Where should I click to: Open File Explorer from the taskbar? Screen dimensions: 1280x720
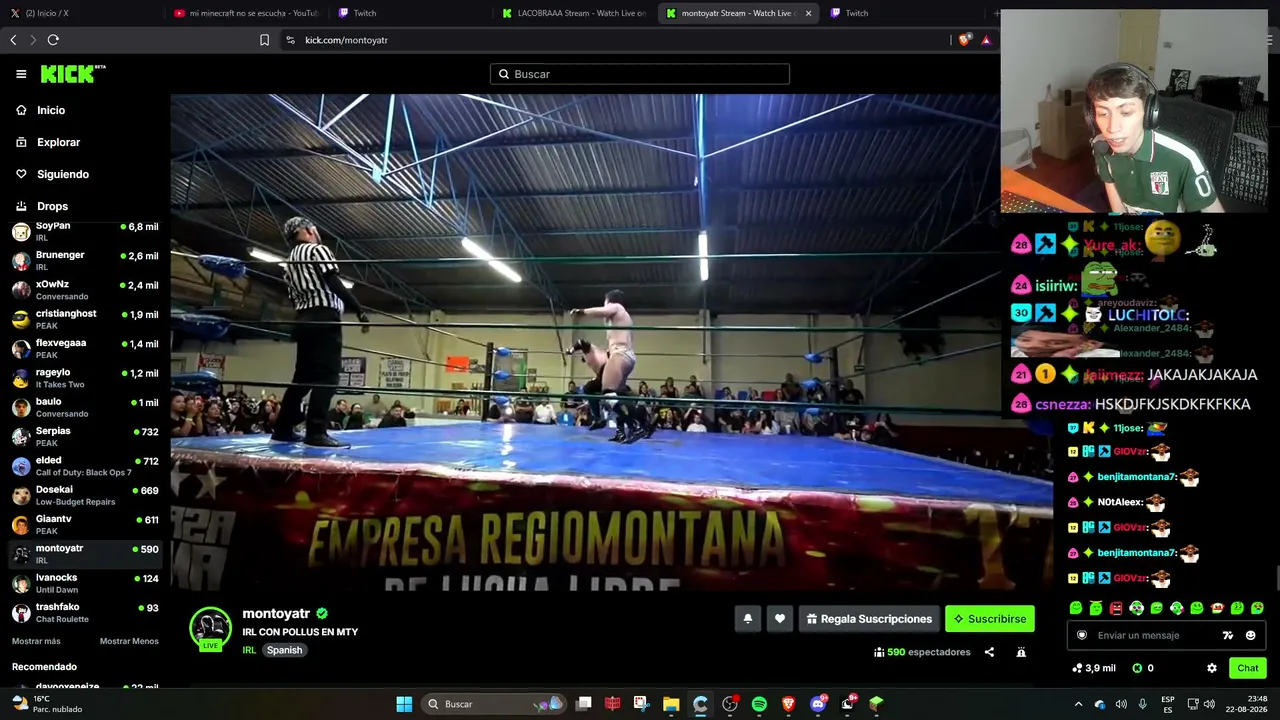pyautogui.click(x=671, y=704)
